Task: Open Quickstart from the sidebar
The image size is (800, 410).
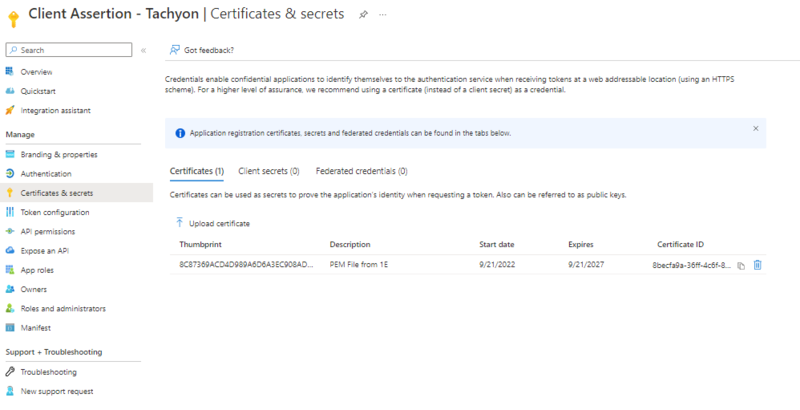Action: pyautogui.click(x=38, y=91)
